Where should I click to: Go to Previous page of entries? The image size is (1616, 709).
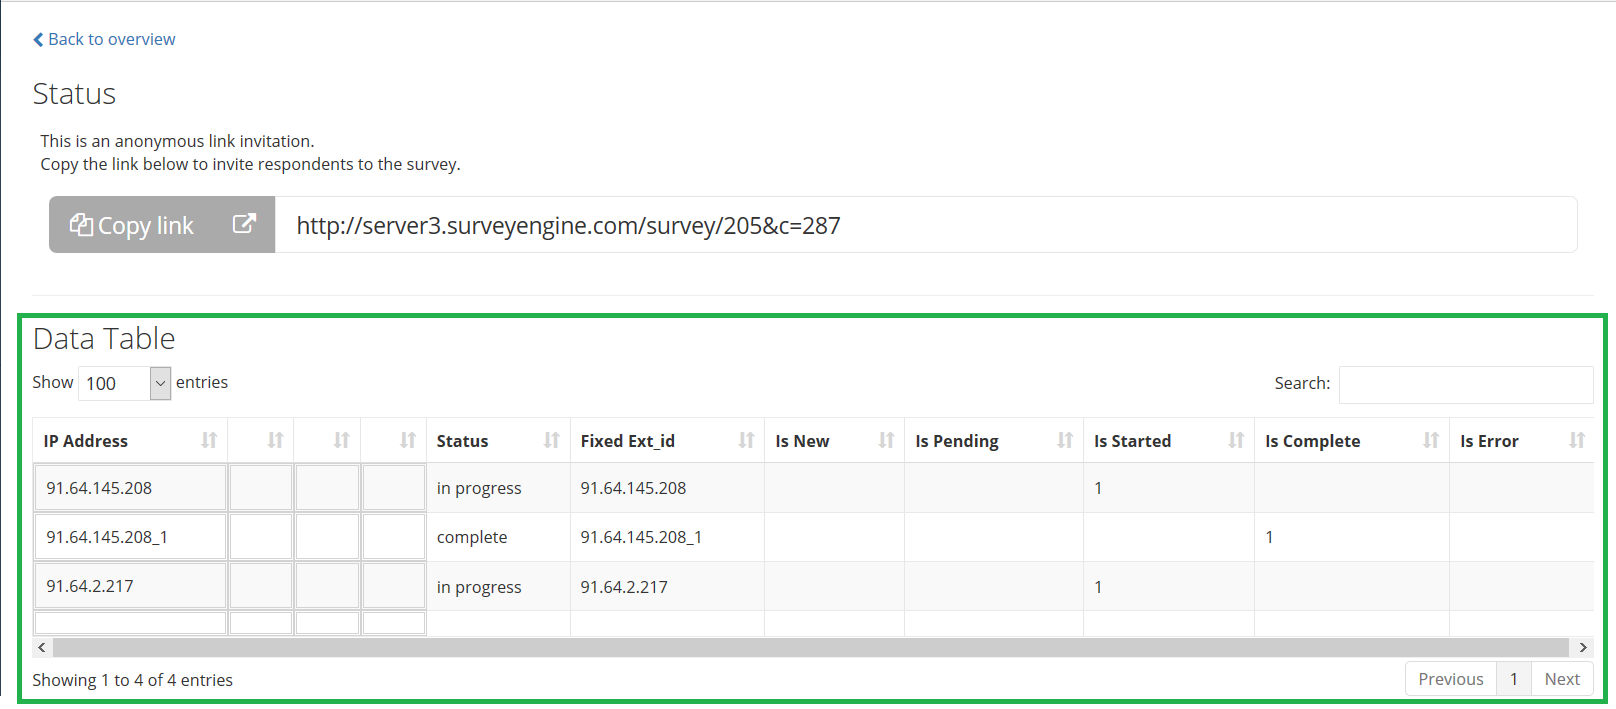tap(1450, 679)
